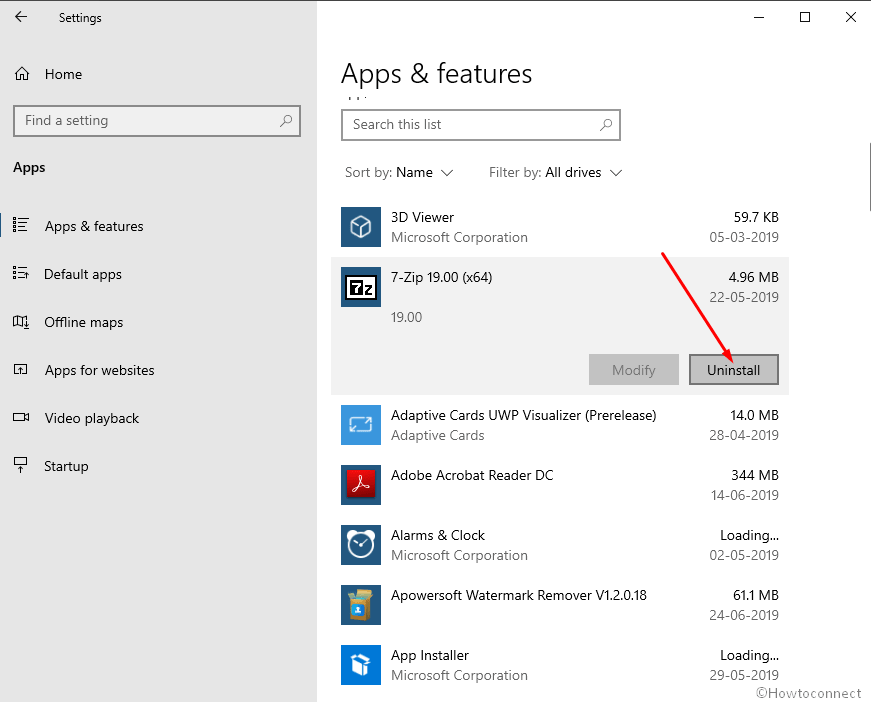Screen dimensions: 871x702
Task: Click the magnifier in Find a setting
Action: [286, 121]
